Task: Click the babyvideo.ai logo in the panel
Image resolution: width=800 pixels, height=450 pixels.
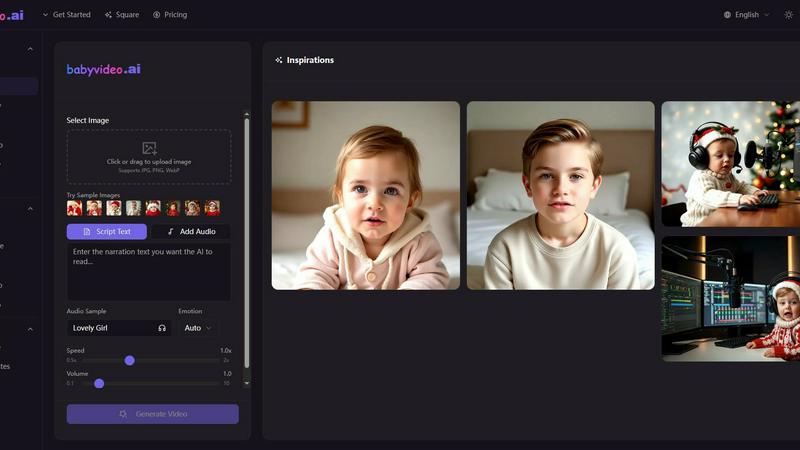Action: click(x=104, y=69)
